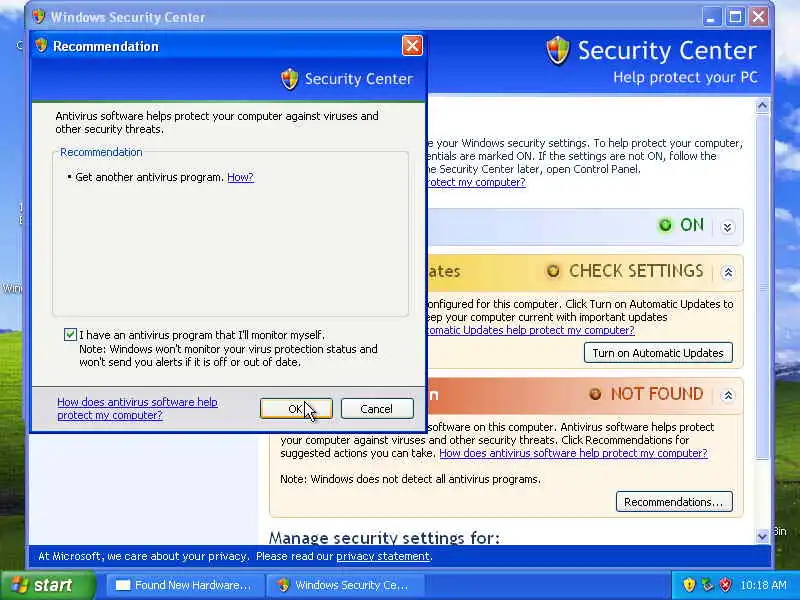Image resolution: width=800 pixels, height=600 pixels.
Task: Click the Security Center shield in dialog banner
Action: point(290,79)
